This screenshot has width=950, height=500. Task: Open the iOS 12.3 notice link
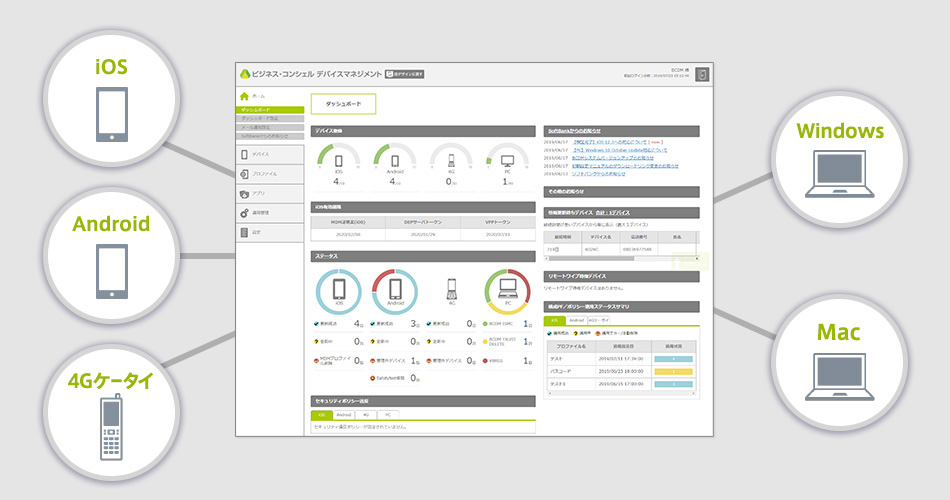pos(609,142)
